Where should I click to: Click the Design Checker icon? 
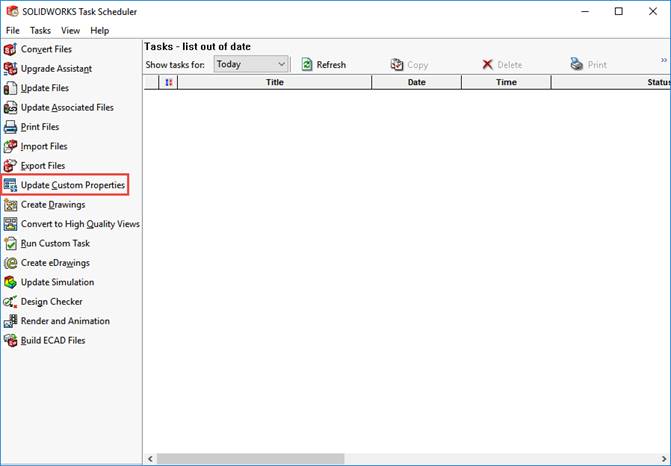(x=10, y=302)
